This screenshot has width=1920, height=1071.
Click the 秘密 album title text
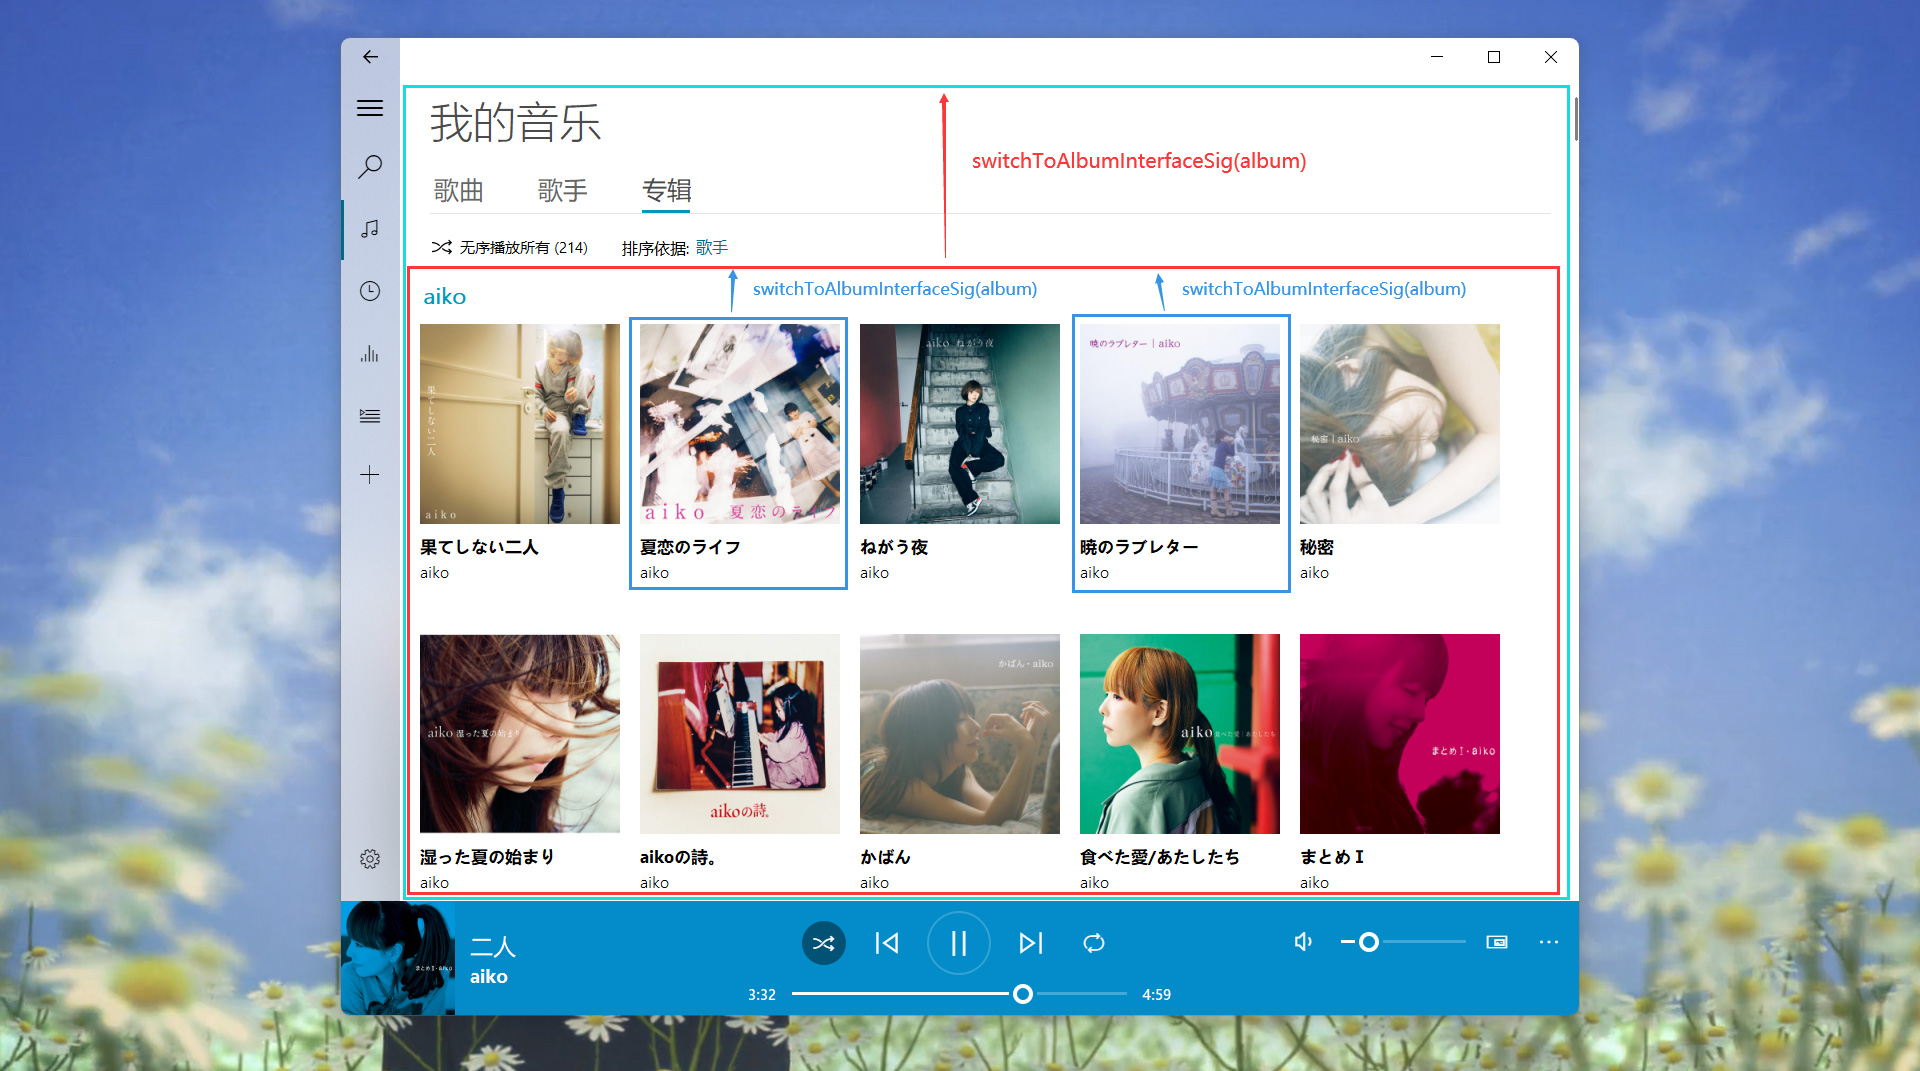click(x=1317, y=547)
